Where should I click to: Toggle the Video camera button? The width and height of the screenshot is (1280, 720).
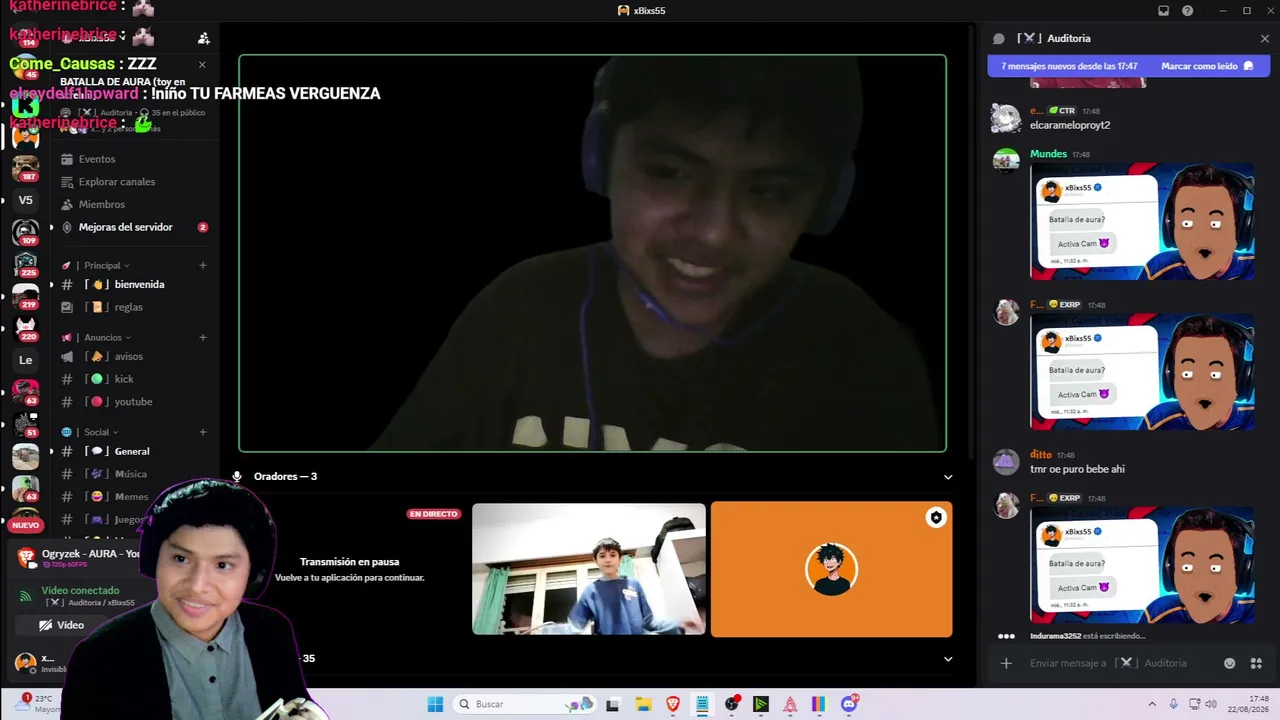pyautogui.click(x=62, y=625)
